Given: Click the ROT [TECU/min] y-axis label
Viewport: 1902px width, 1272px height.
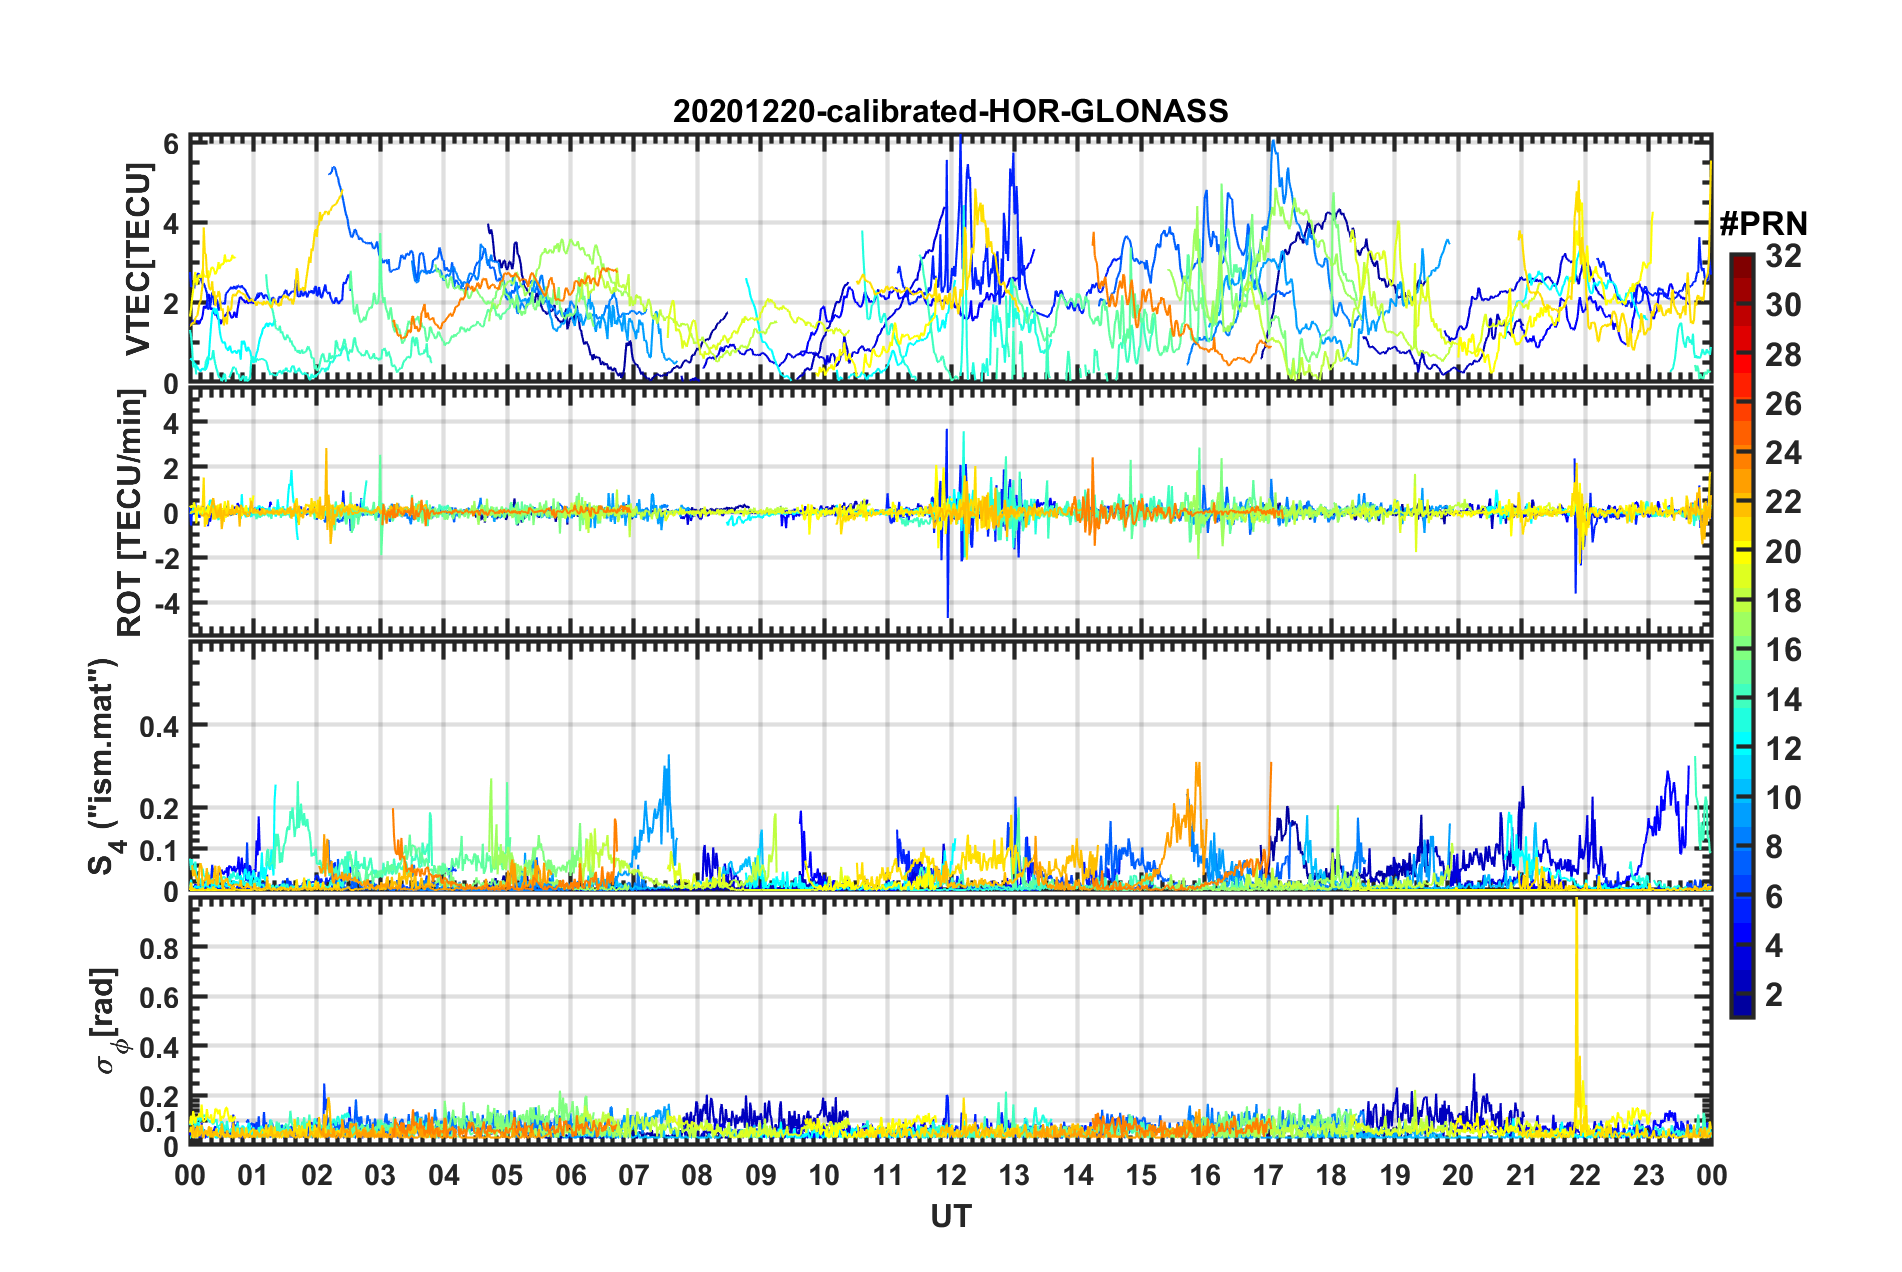Looking at the screenshot, I should click(x=131, y=512).
